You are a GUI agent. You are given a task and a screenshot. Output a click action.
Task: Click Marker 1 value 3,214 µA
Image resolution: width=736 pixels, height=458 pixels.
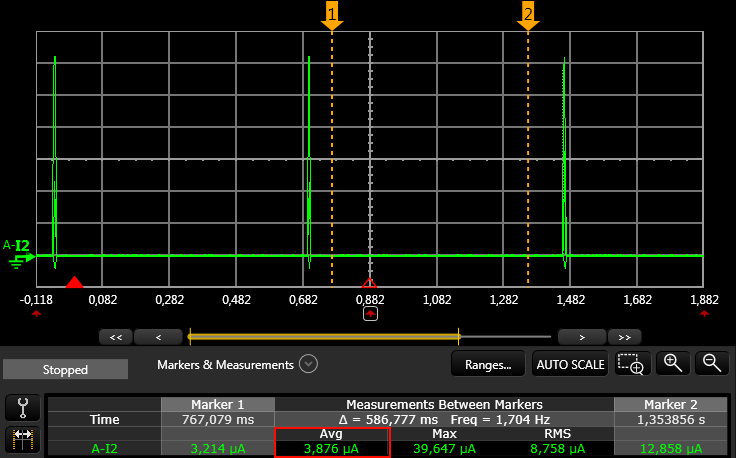218,449
